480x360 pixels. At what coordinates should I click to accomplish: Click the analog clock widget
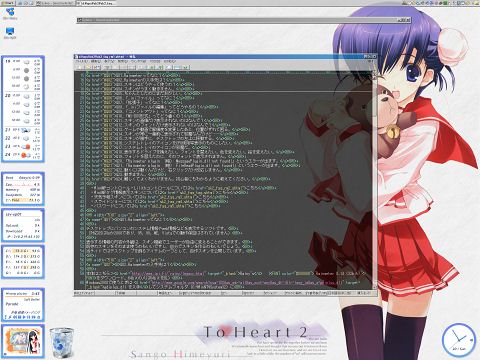click(x=459, y=340)
